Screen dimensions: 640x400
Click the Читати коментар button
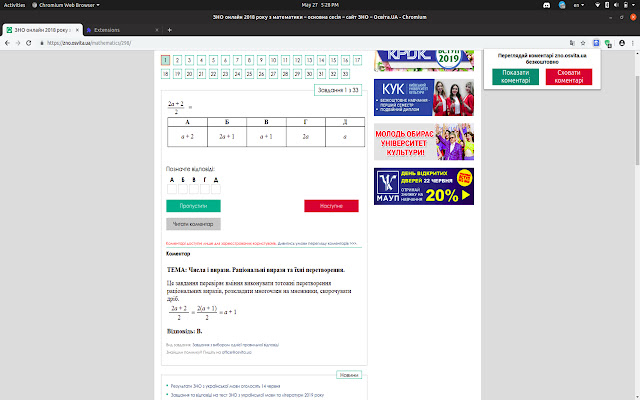point(193,224)
